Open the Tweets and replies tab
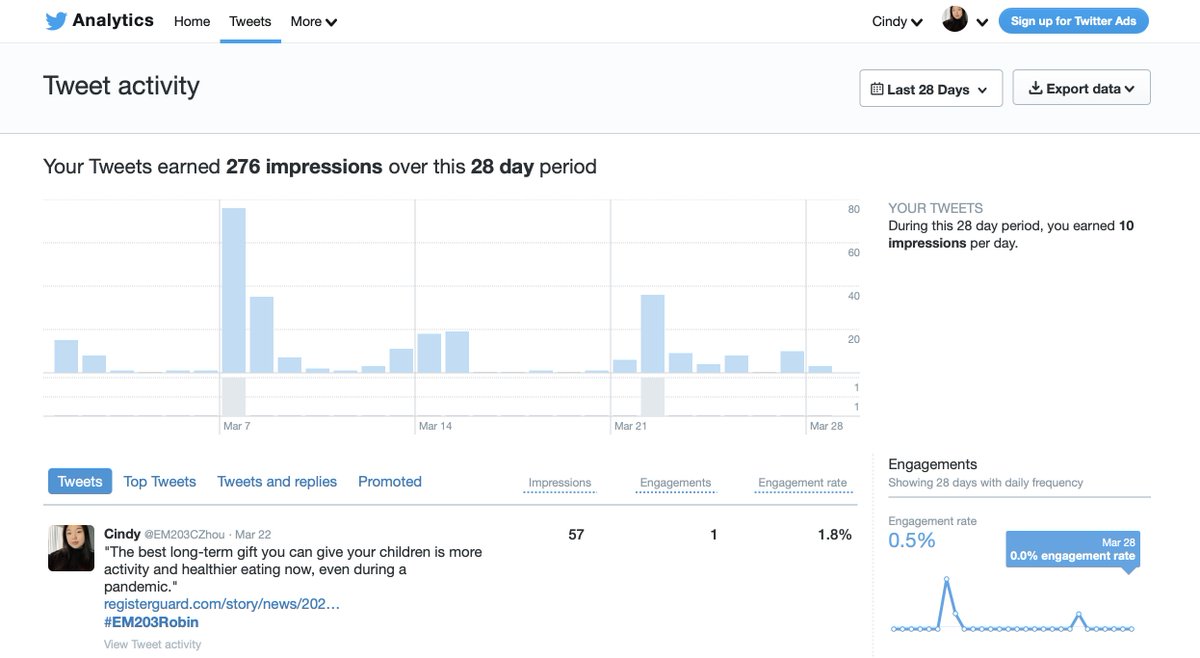1200x658 pixels. coord(277,481)
